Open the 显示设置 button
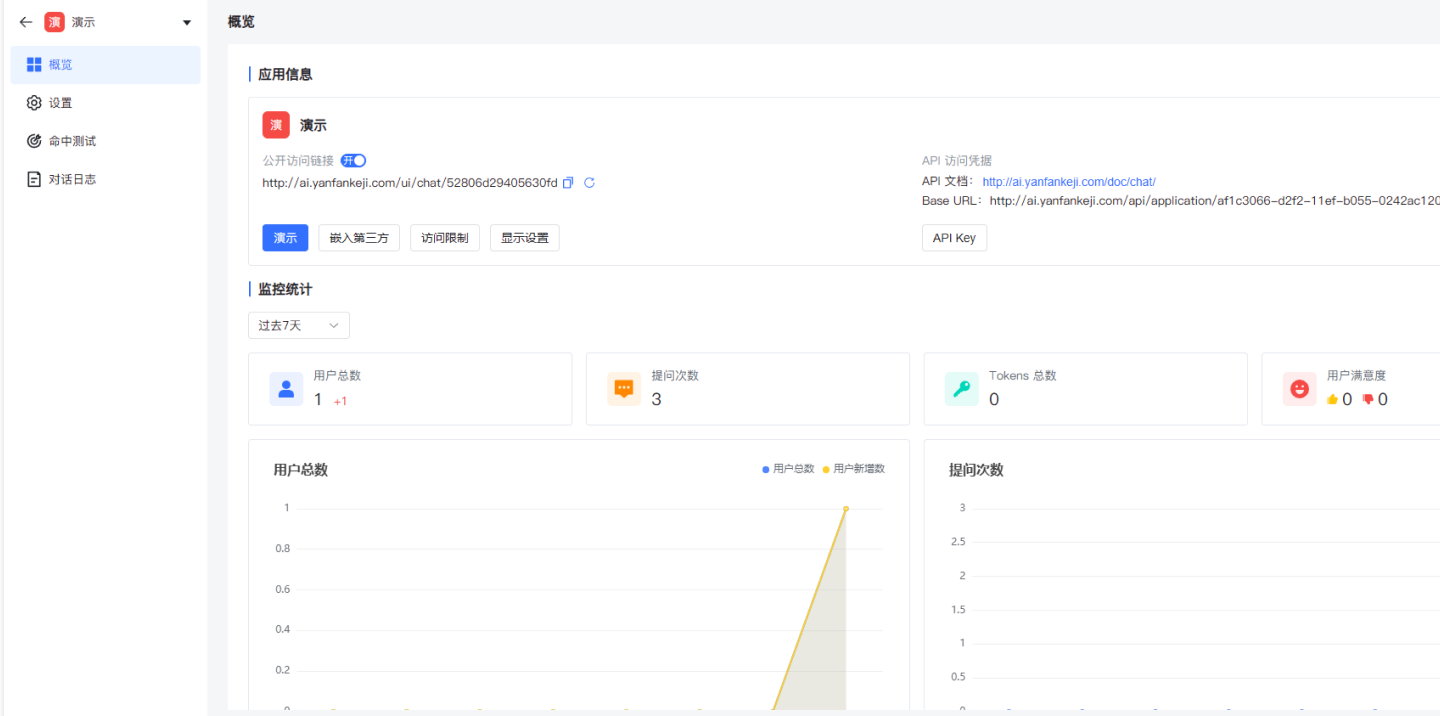 coord(525,238)
